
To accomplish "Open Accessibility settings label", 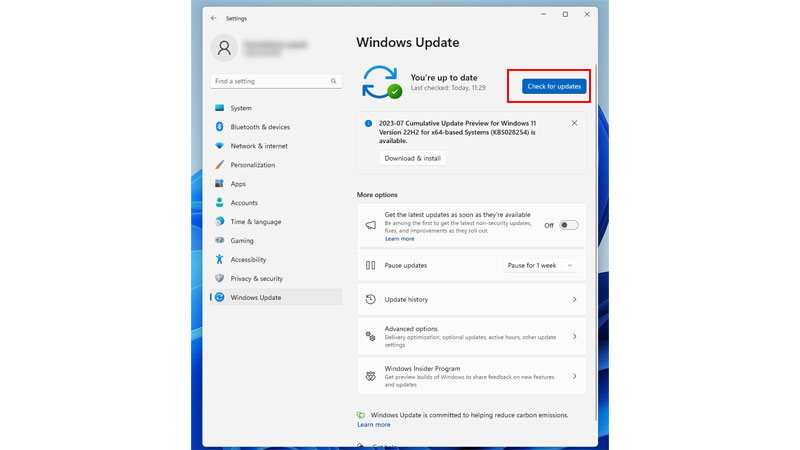I will click(248, 259).
